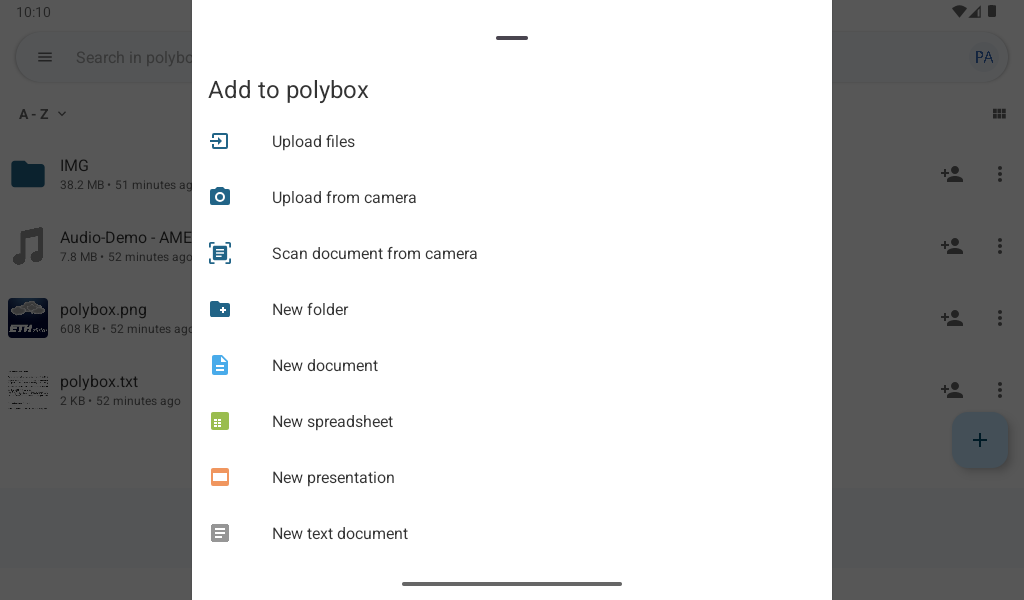Choose New spreadsheet entry
Image resolution: width=1024 pixels, height=600 pixels.
point(511,422)
